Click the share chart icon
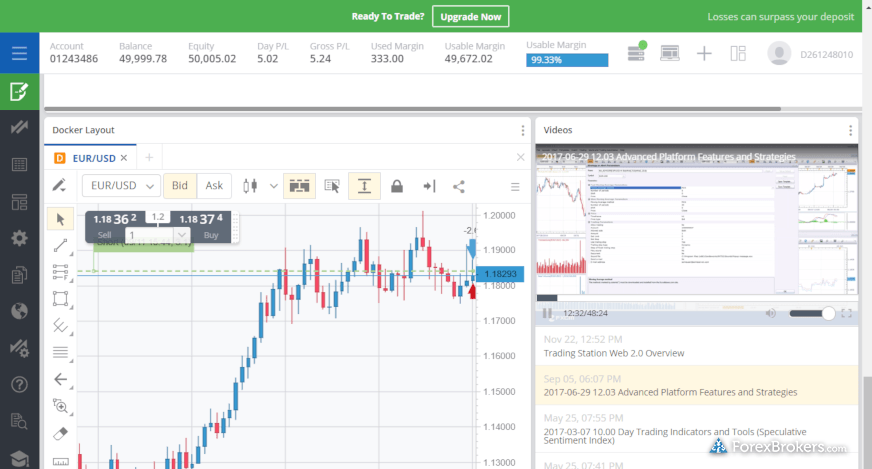The image size is (872, 469). point(459,186)
